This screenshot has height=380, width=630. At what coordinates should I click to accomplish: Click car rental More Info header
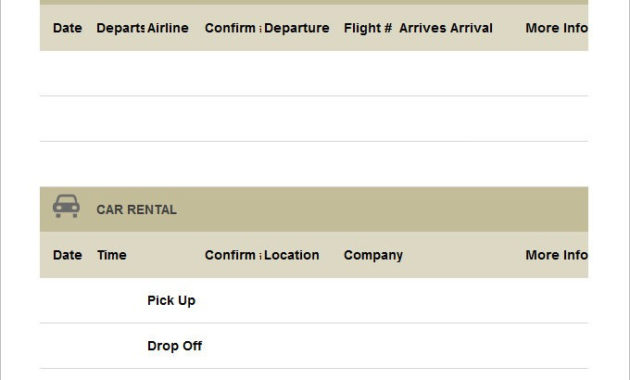pos(556,255)
